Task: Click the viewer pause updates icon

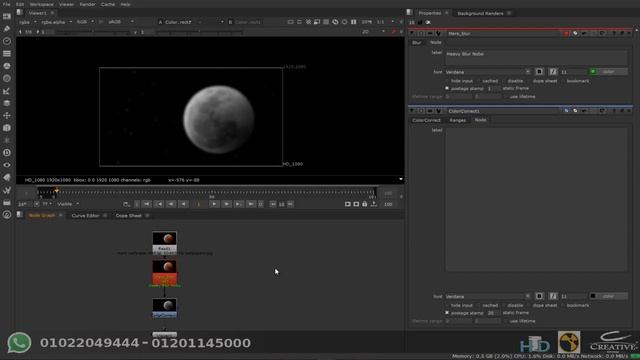Action: tap(353, 22)
